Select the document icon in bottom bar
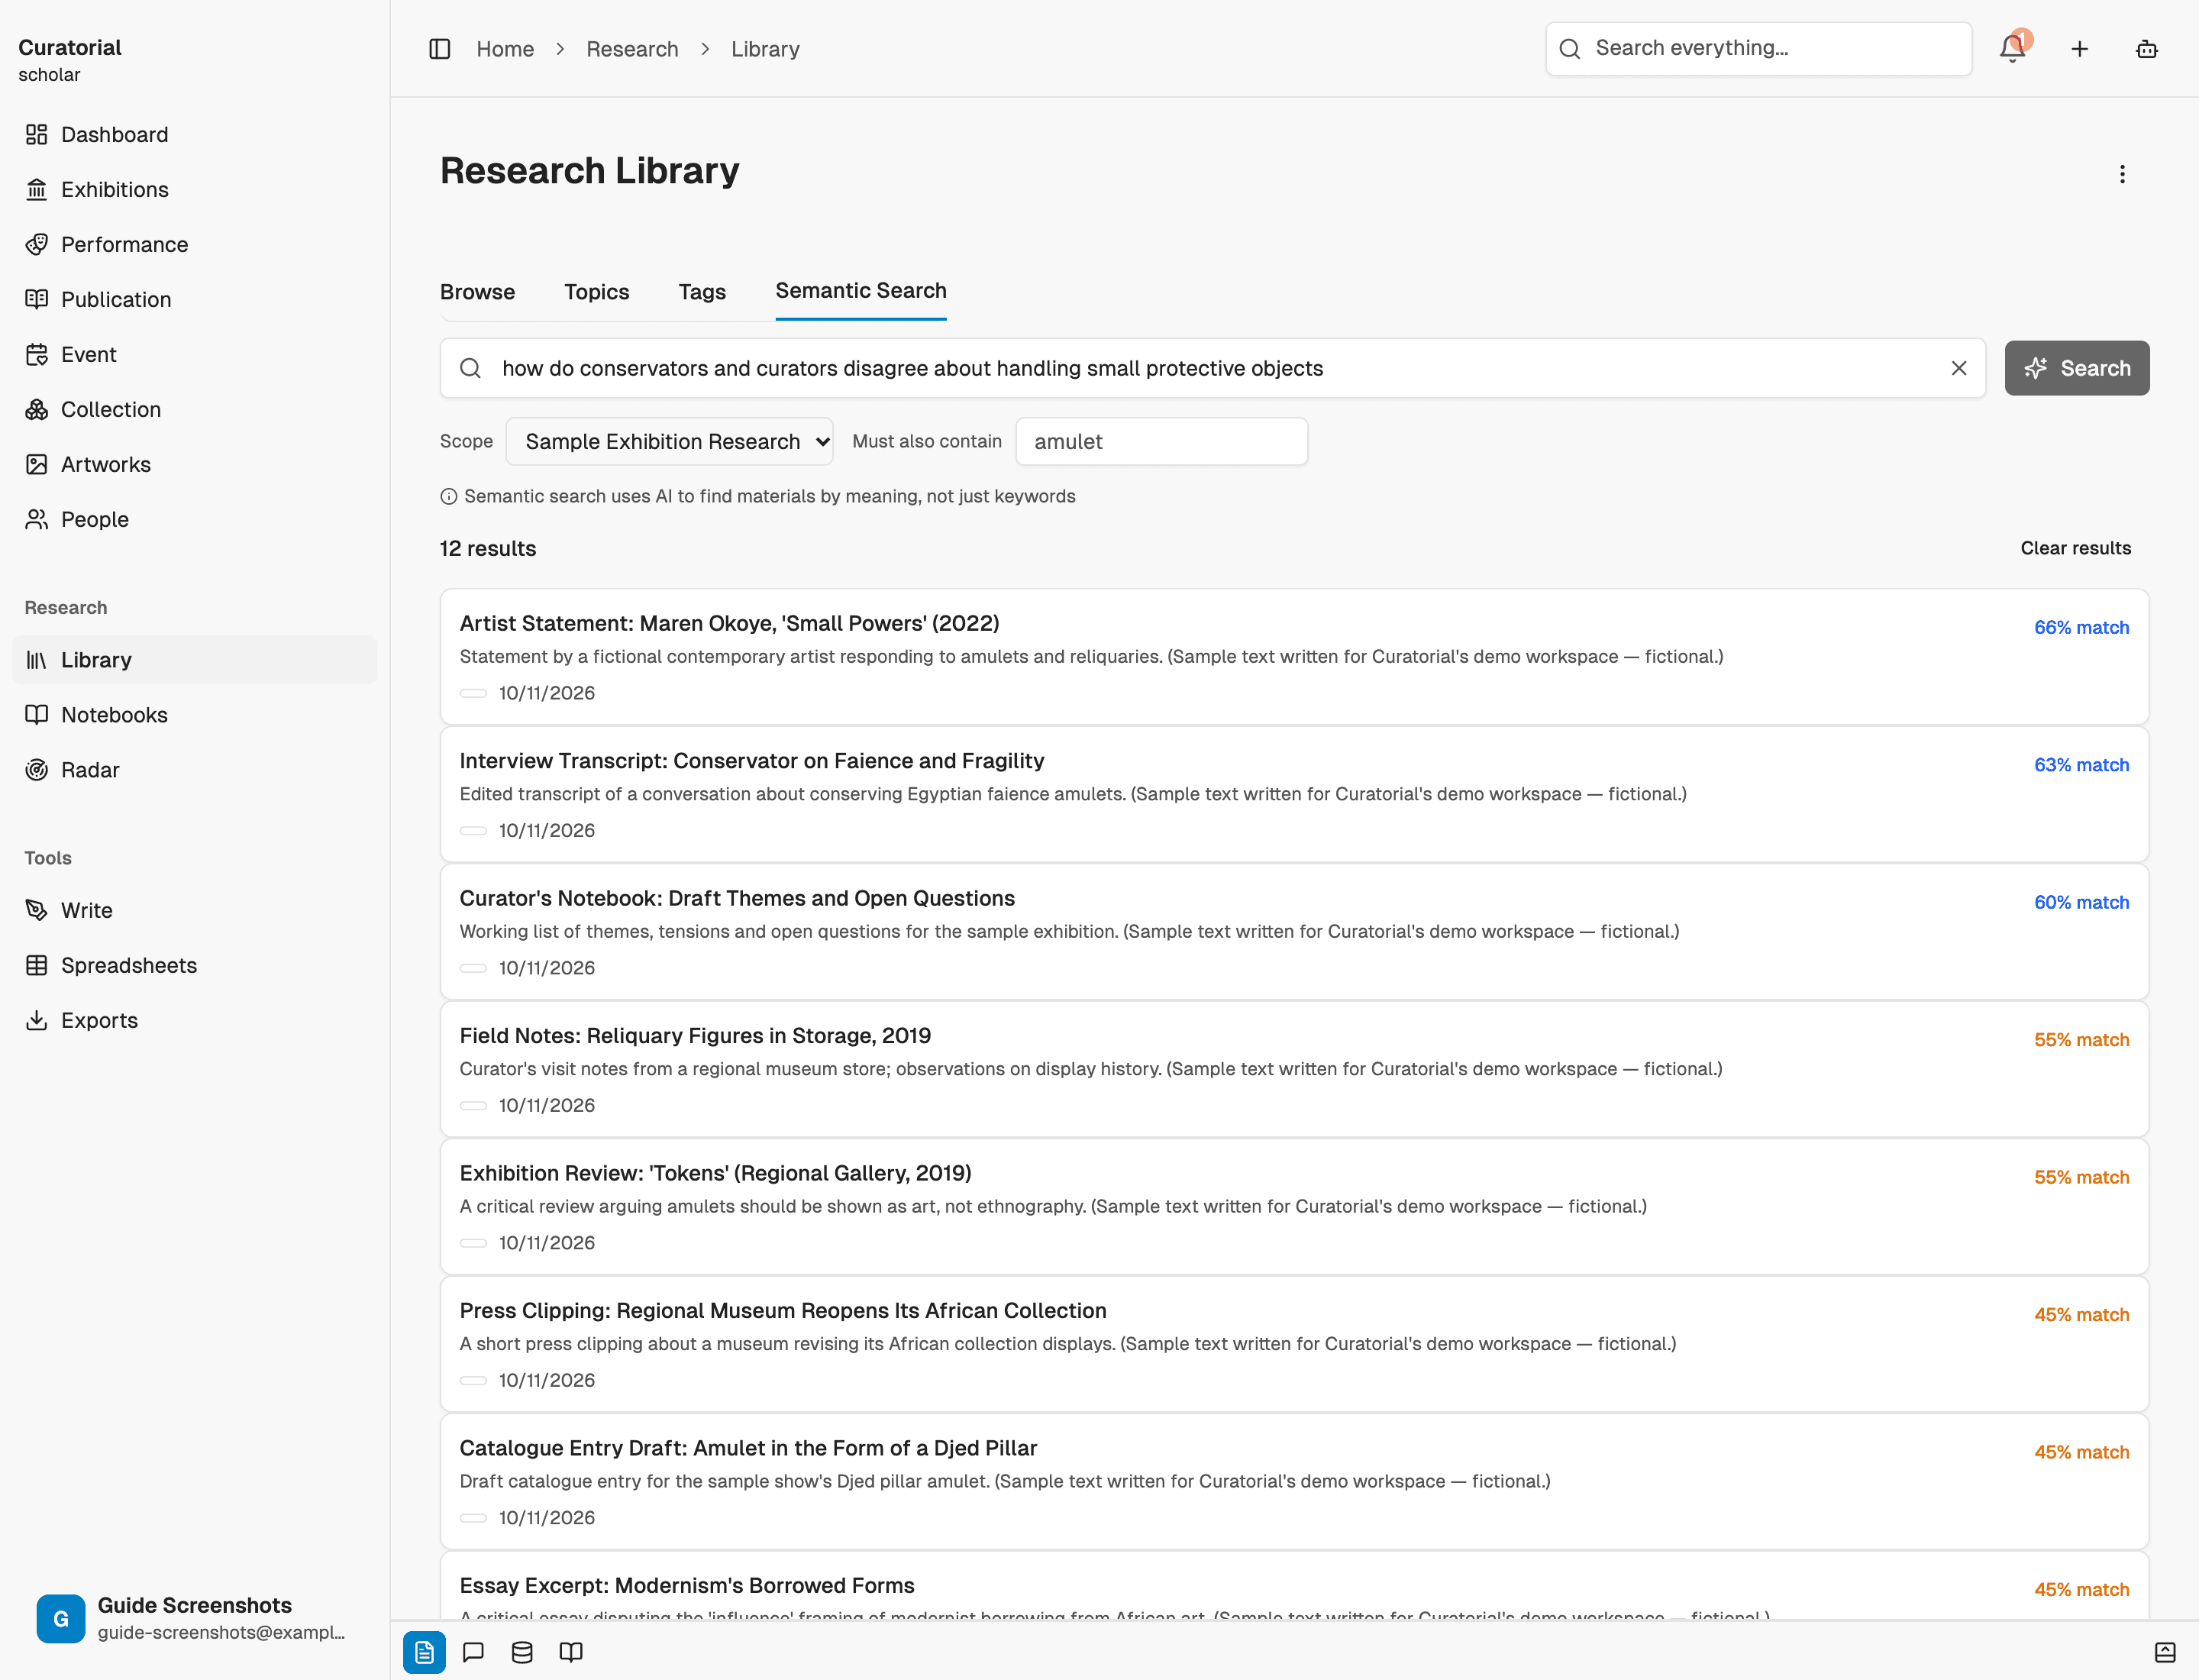Screen dimensions: 2199x1680 point(424,1652)
